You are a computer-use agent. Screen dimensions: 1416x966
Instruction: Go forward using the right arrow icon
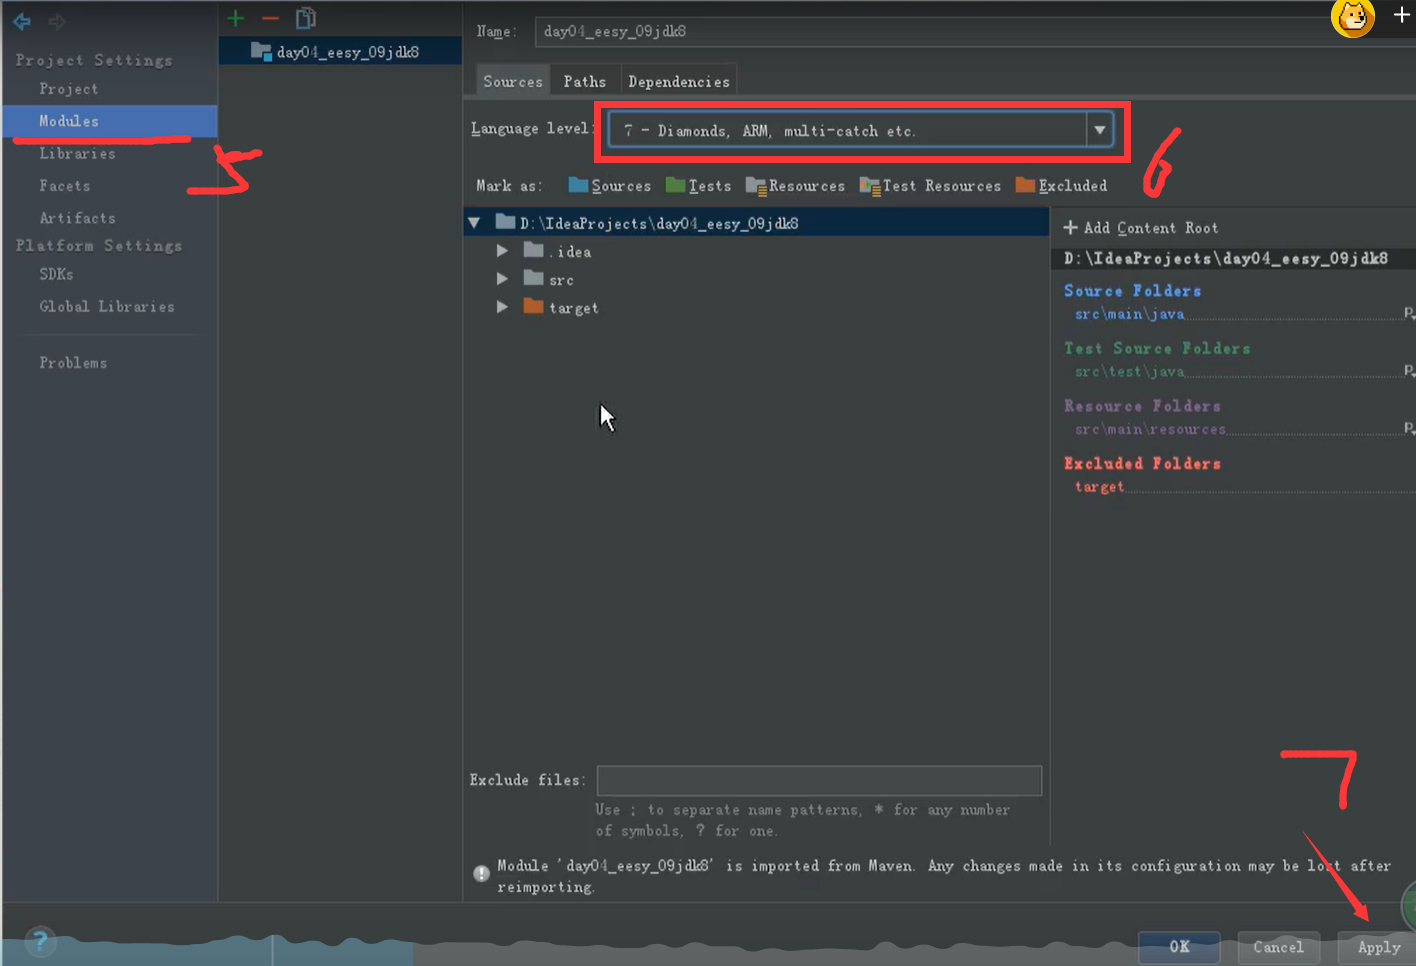(x=57, y=21)
